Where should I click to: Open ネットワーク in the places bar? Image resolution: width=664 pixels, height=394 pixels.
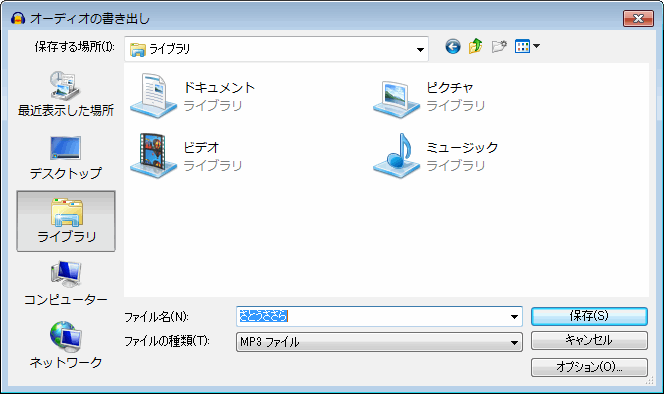[x=66, y=345]
